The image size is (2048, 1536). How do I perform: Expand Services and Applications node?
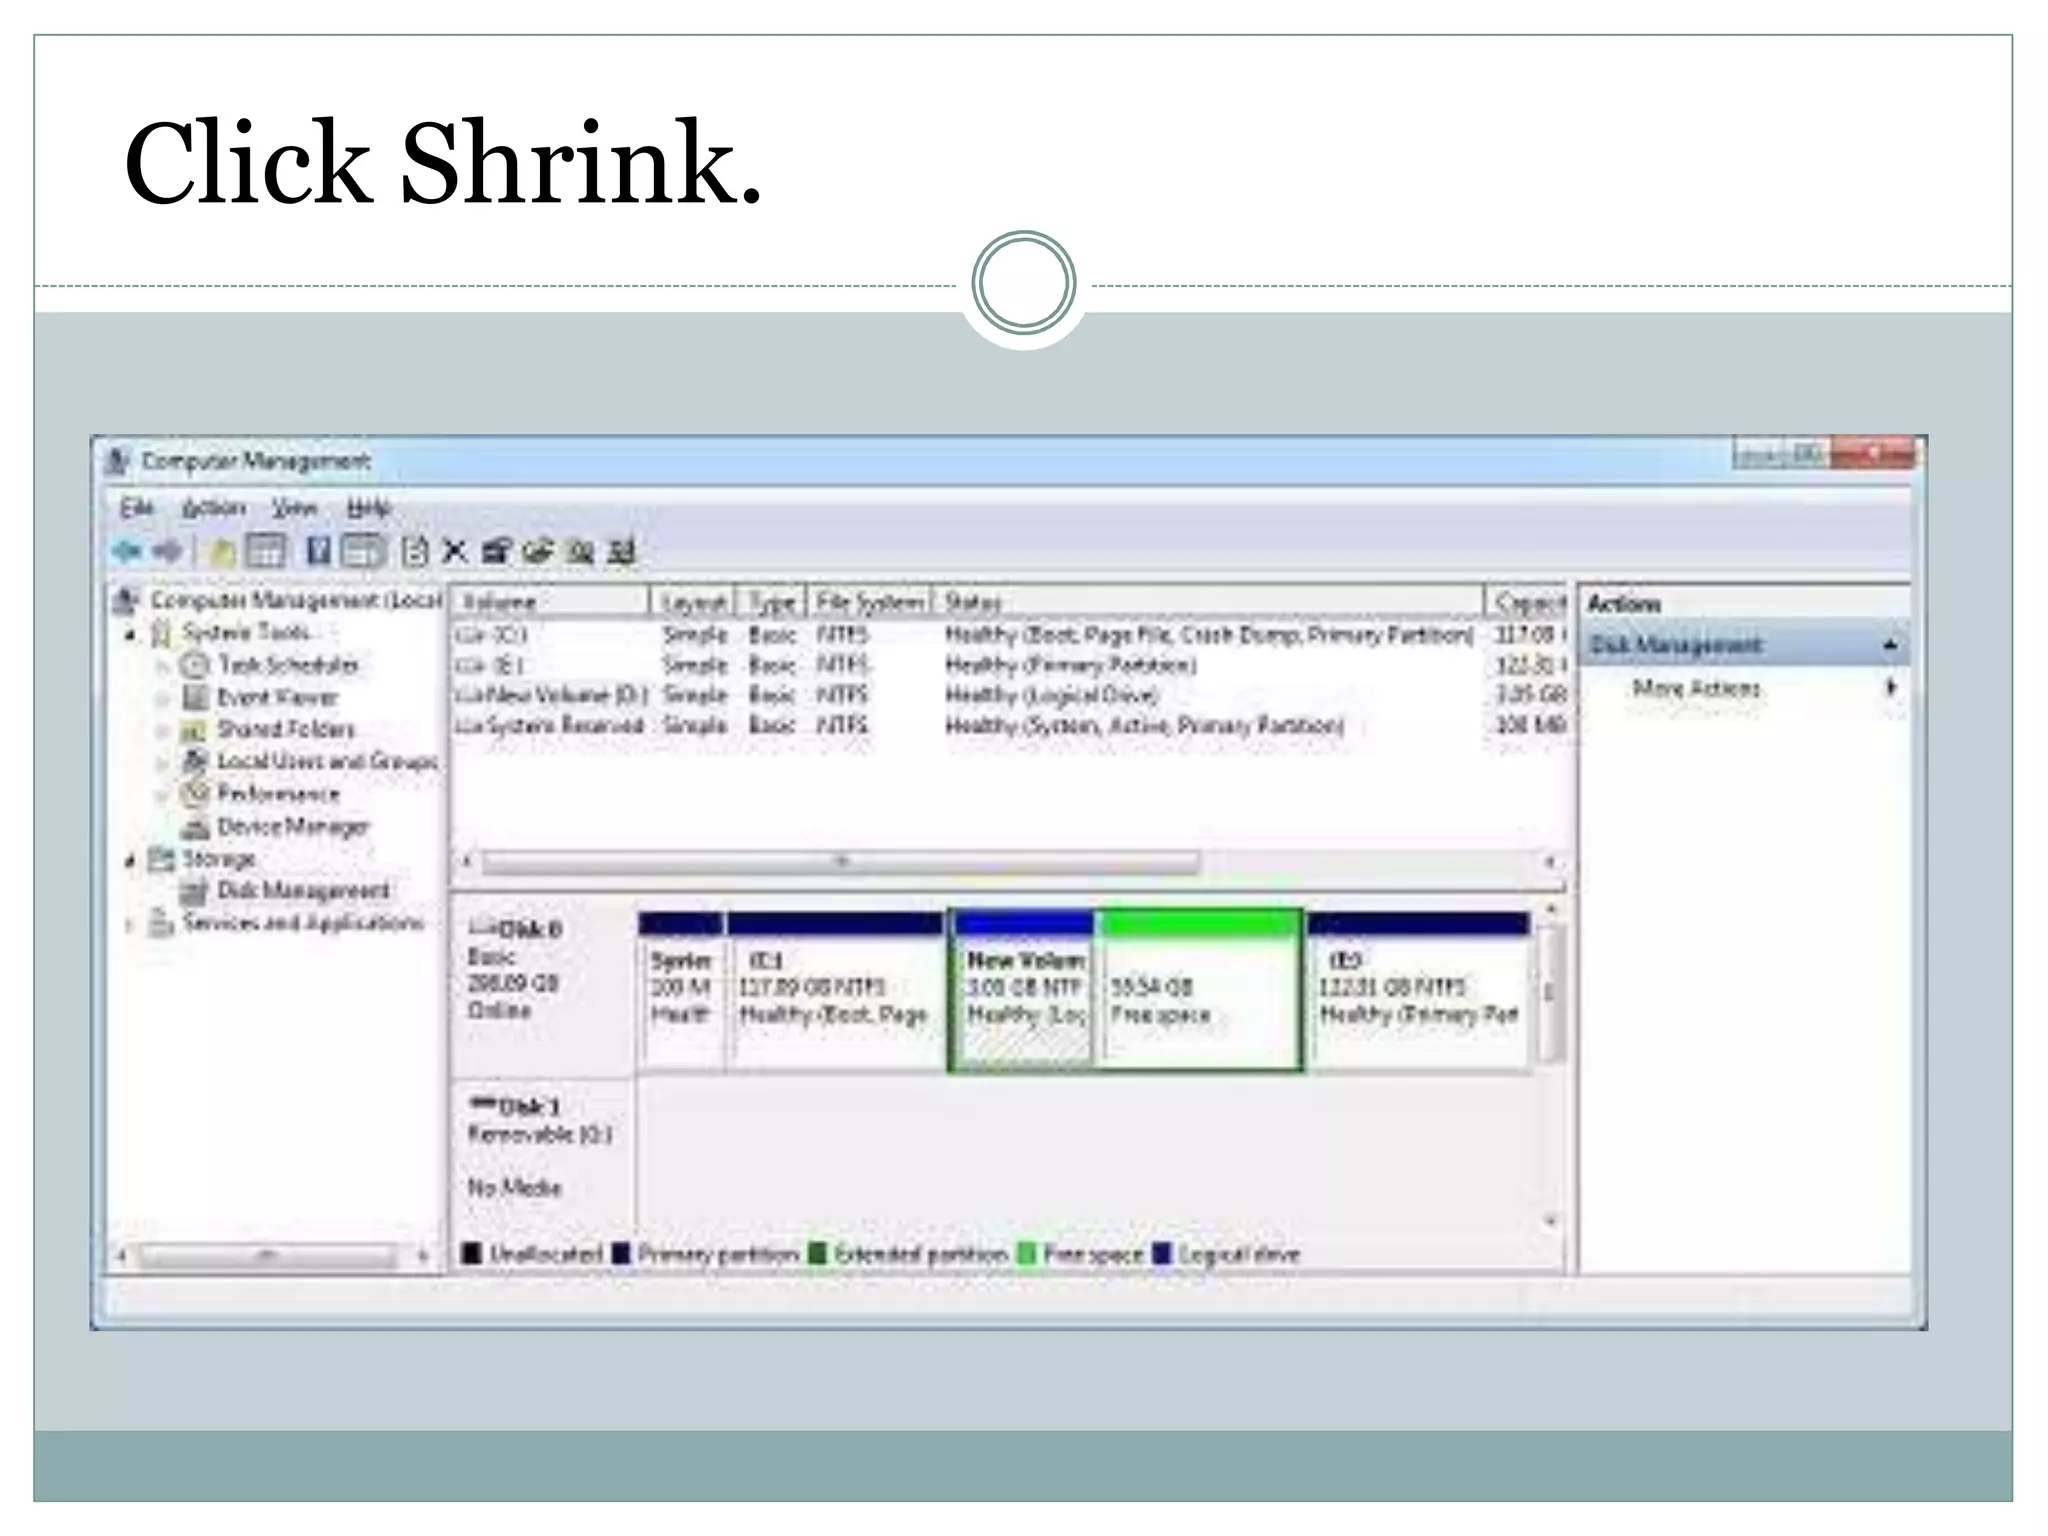[130, 924]
